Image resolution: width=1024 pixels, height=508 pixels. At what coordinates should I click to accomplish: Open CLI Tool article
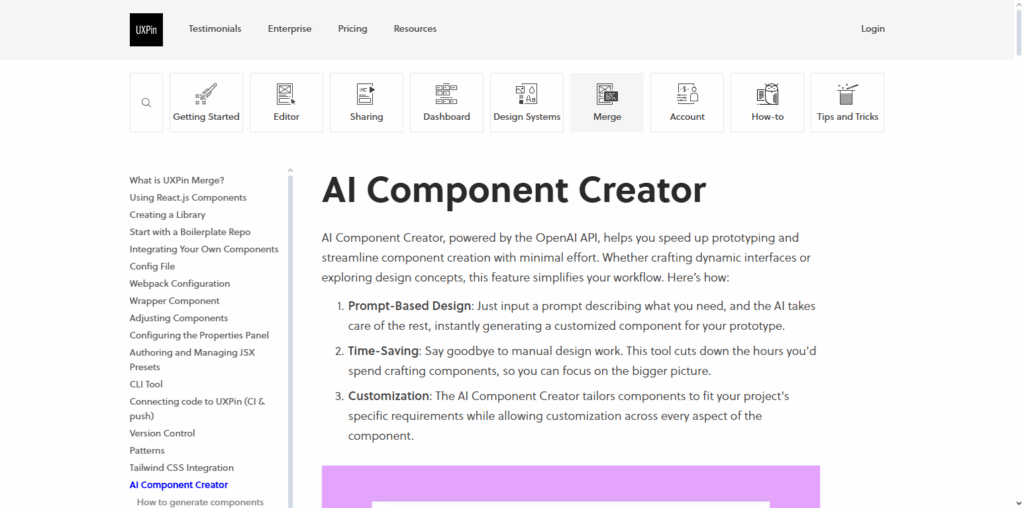(146, 385)
